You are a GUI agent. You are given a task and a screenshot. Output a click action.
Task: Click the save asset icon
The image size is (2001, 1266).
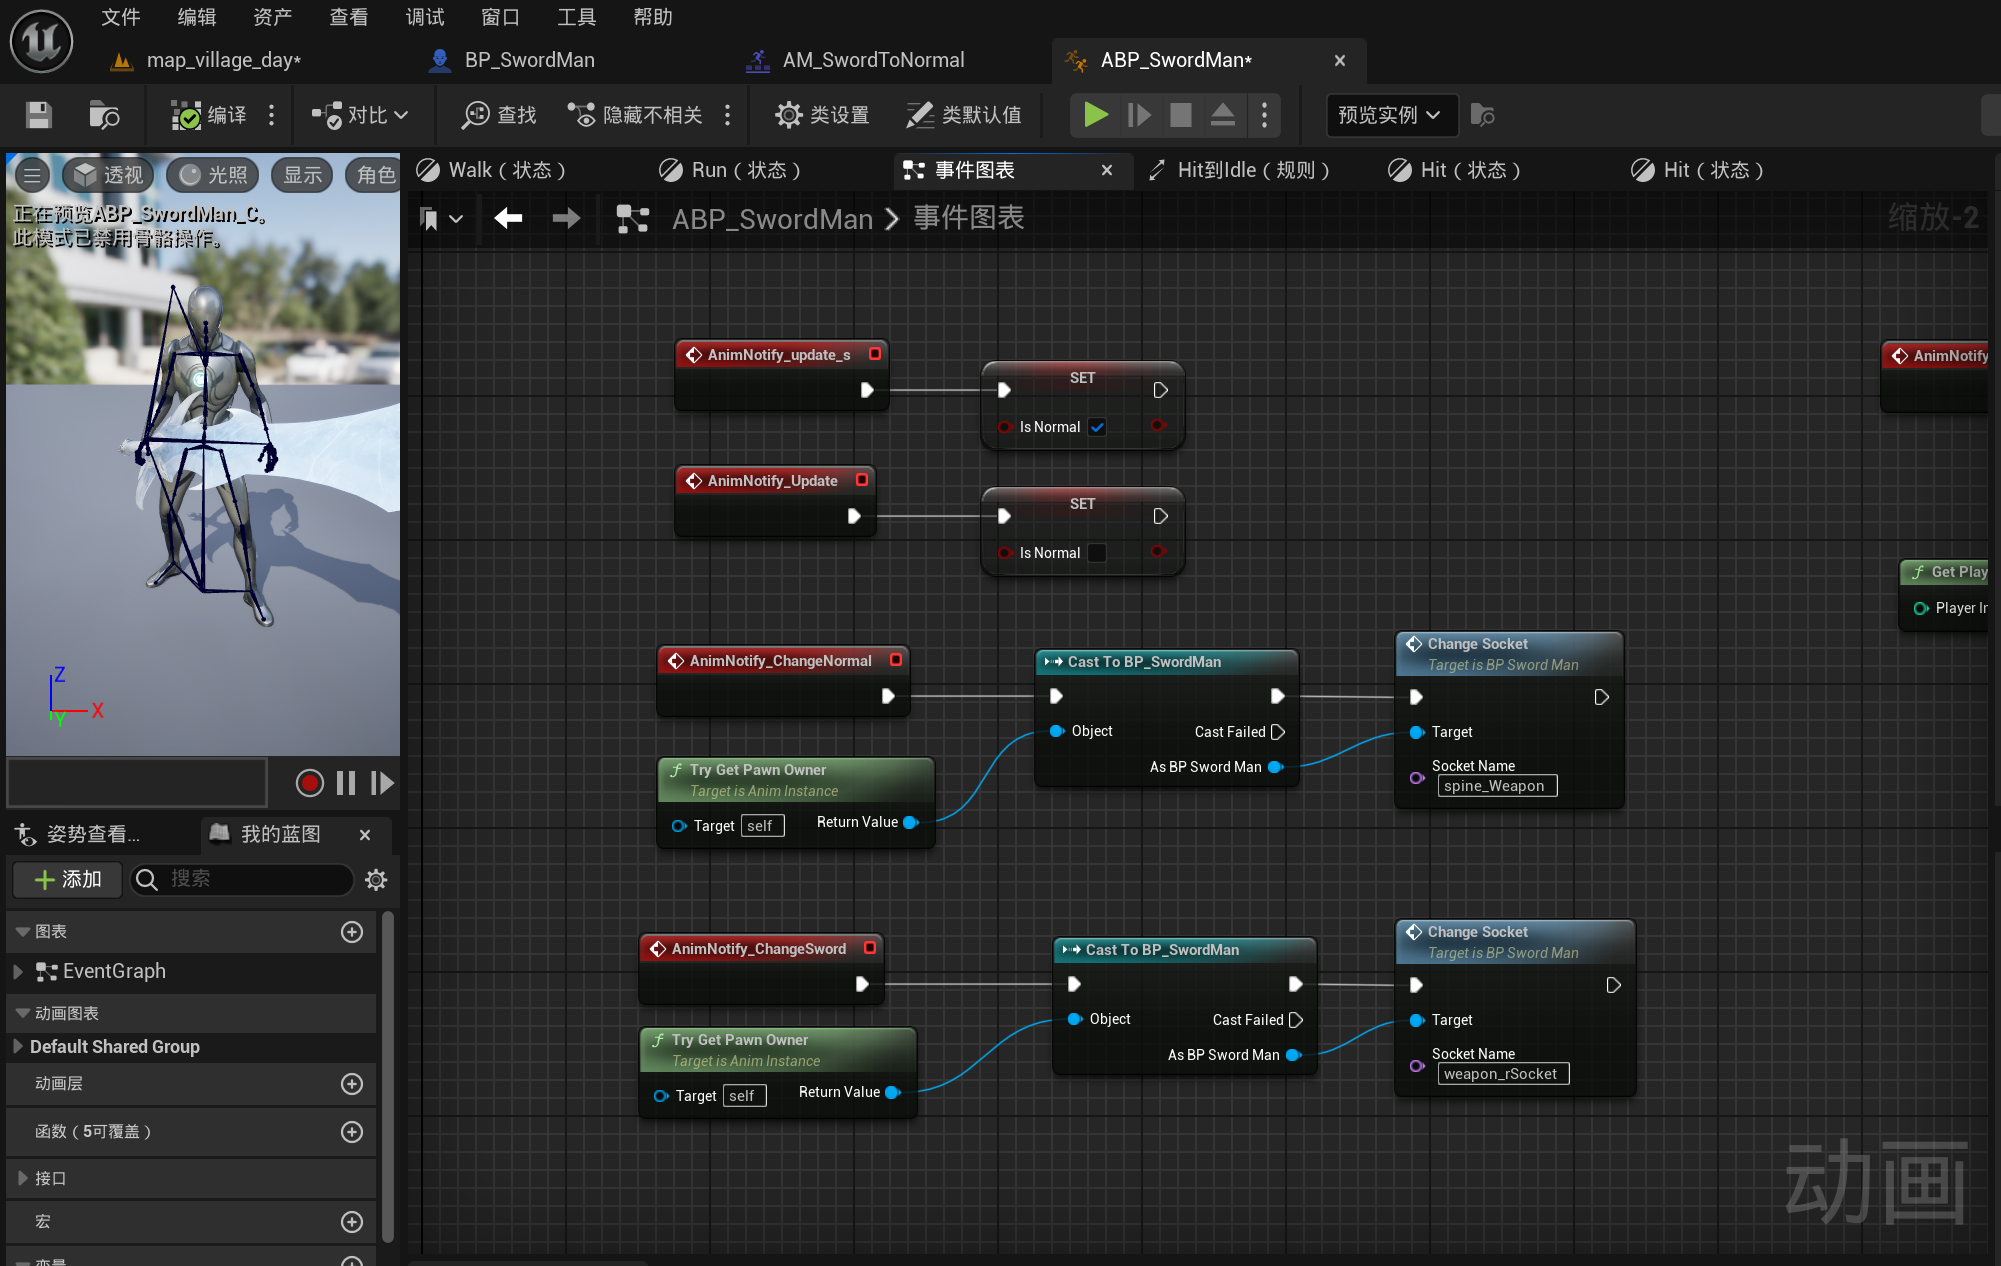click(38, 115)
